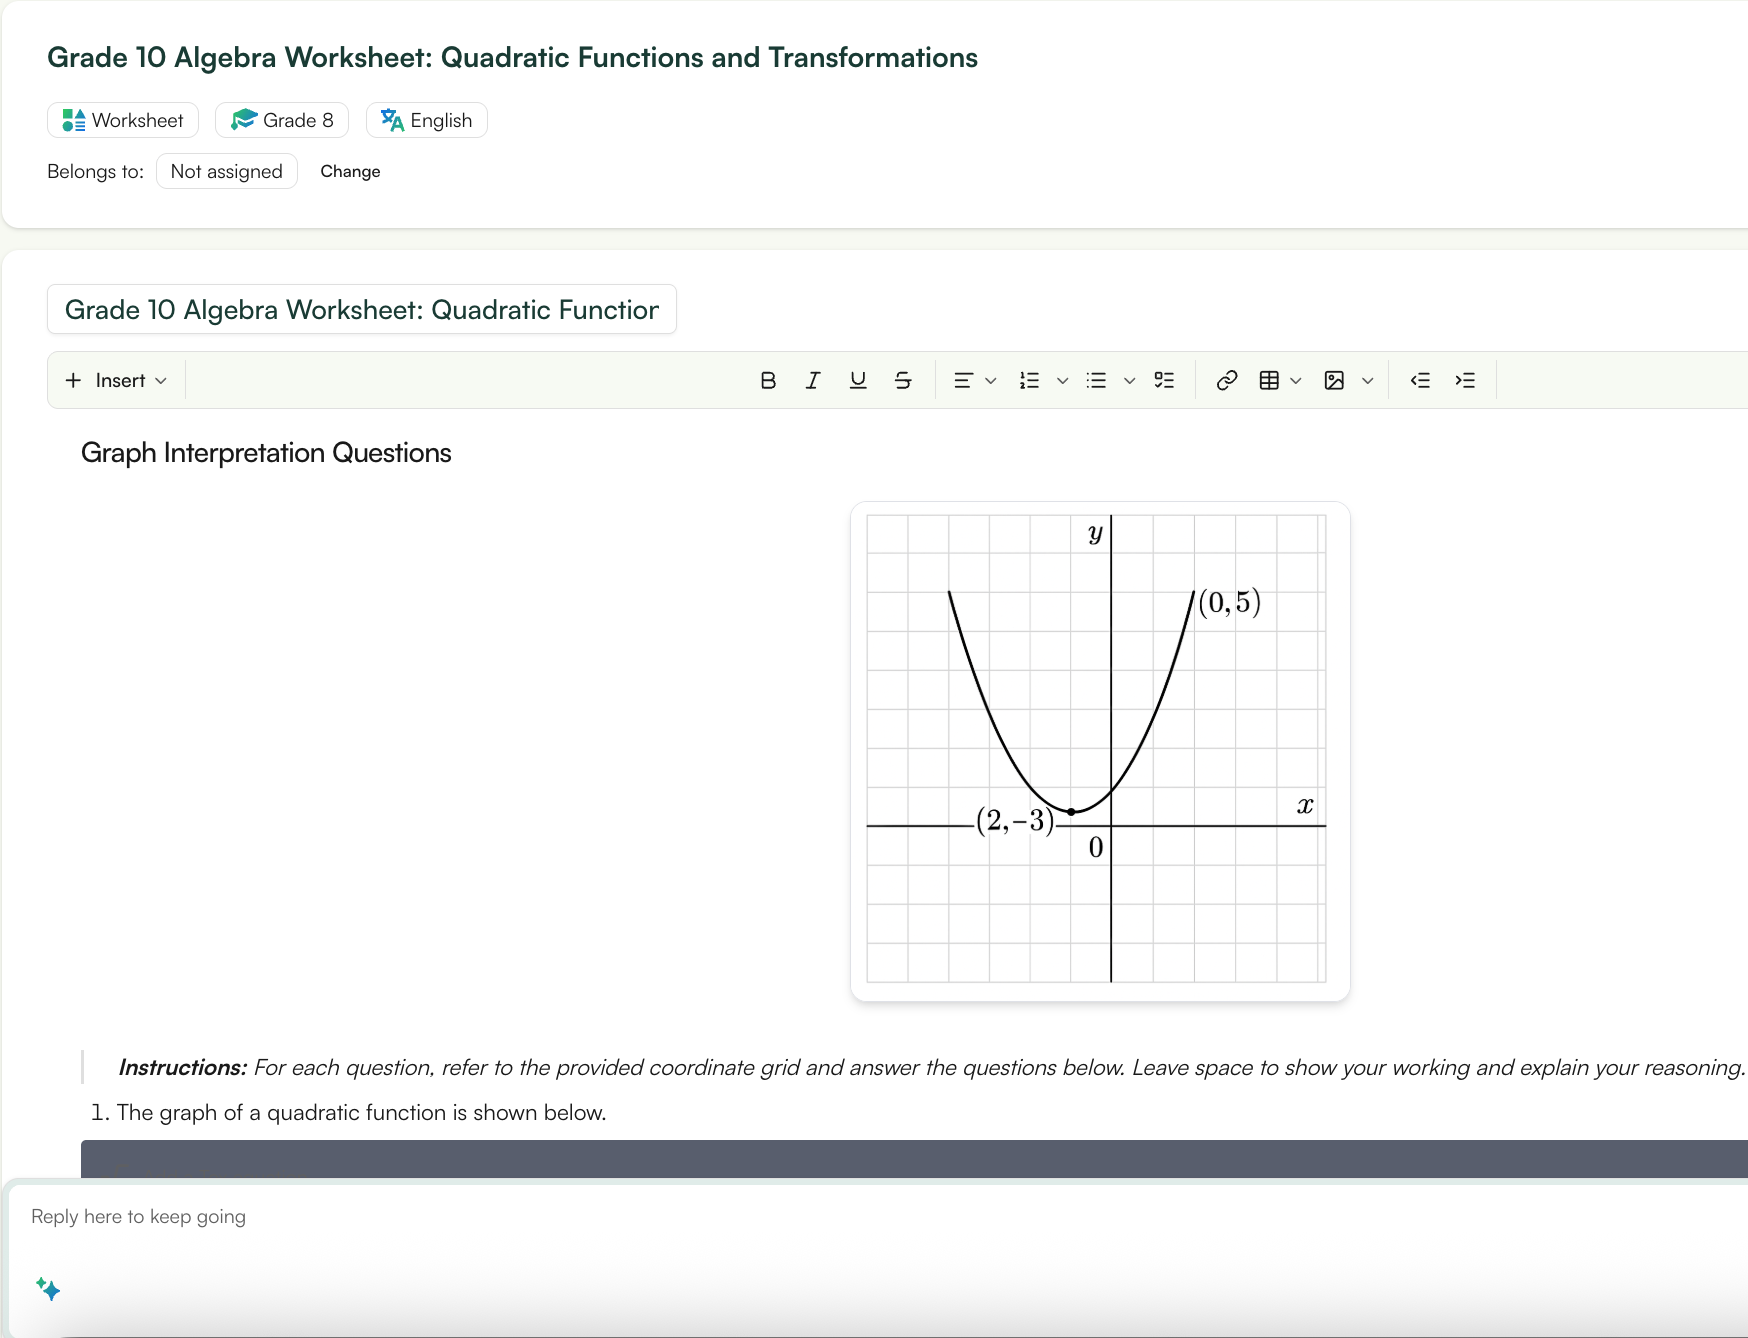
Task: Click the Change assignment link
Action: click(x=350, y=171)
